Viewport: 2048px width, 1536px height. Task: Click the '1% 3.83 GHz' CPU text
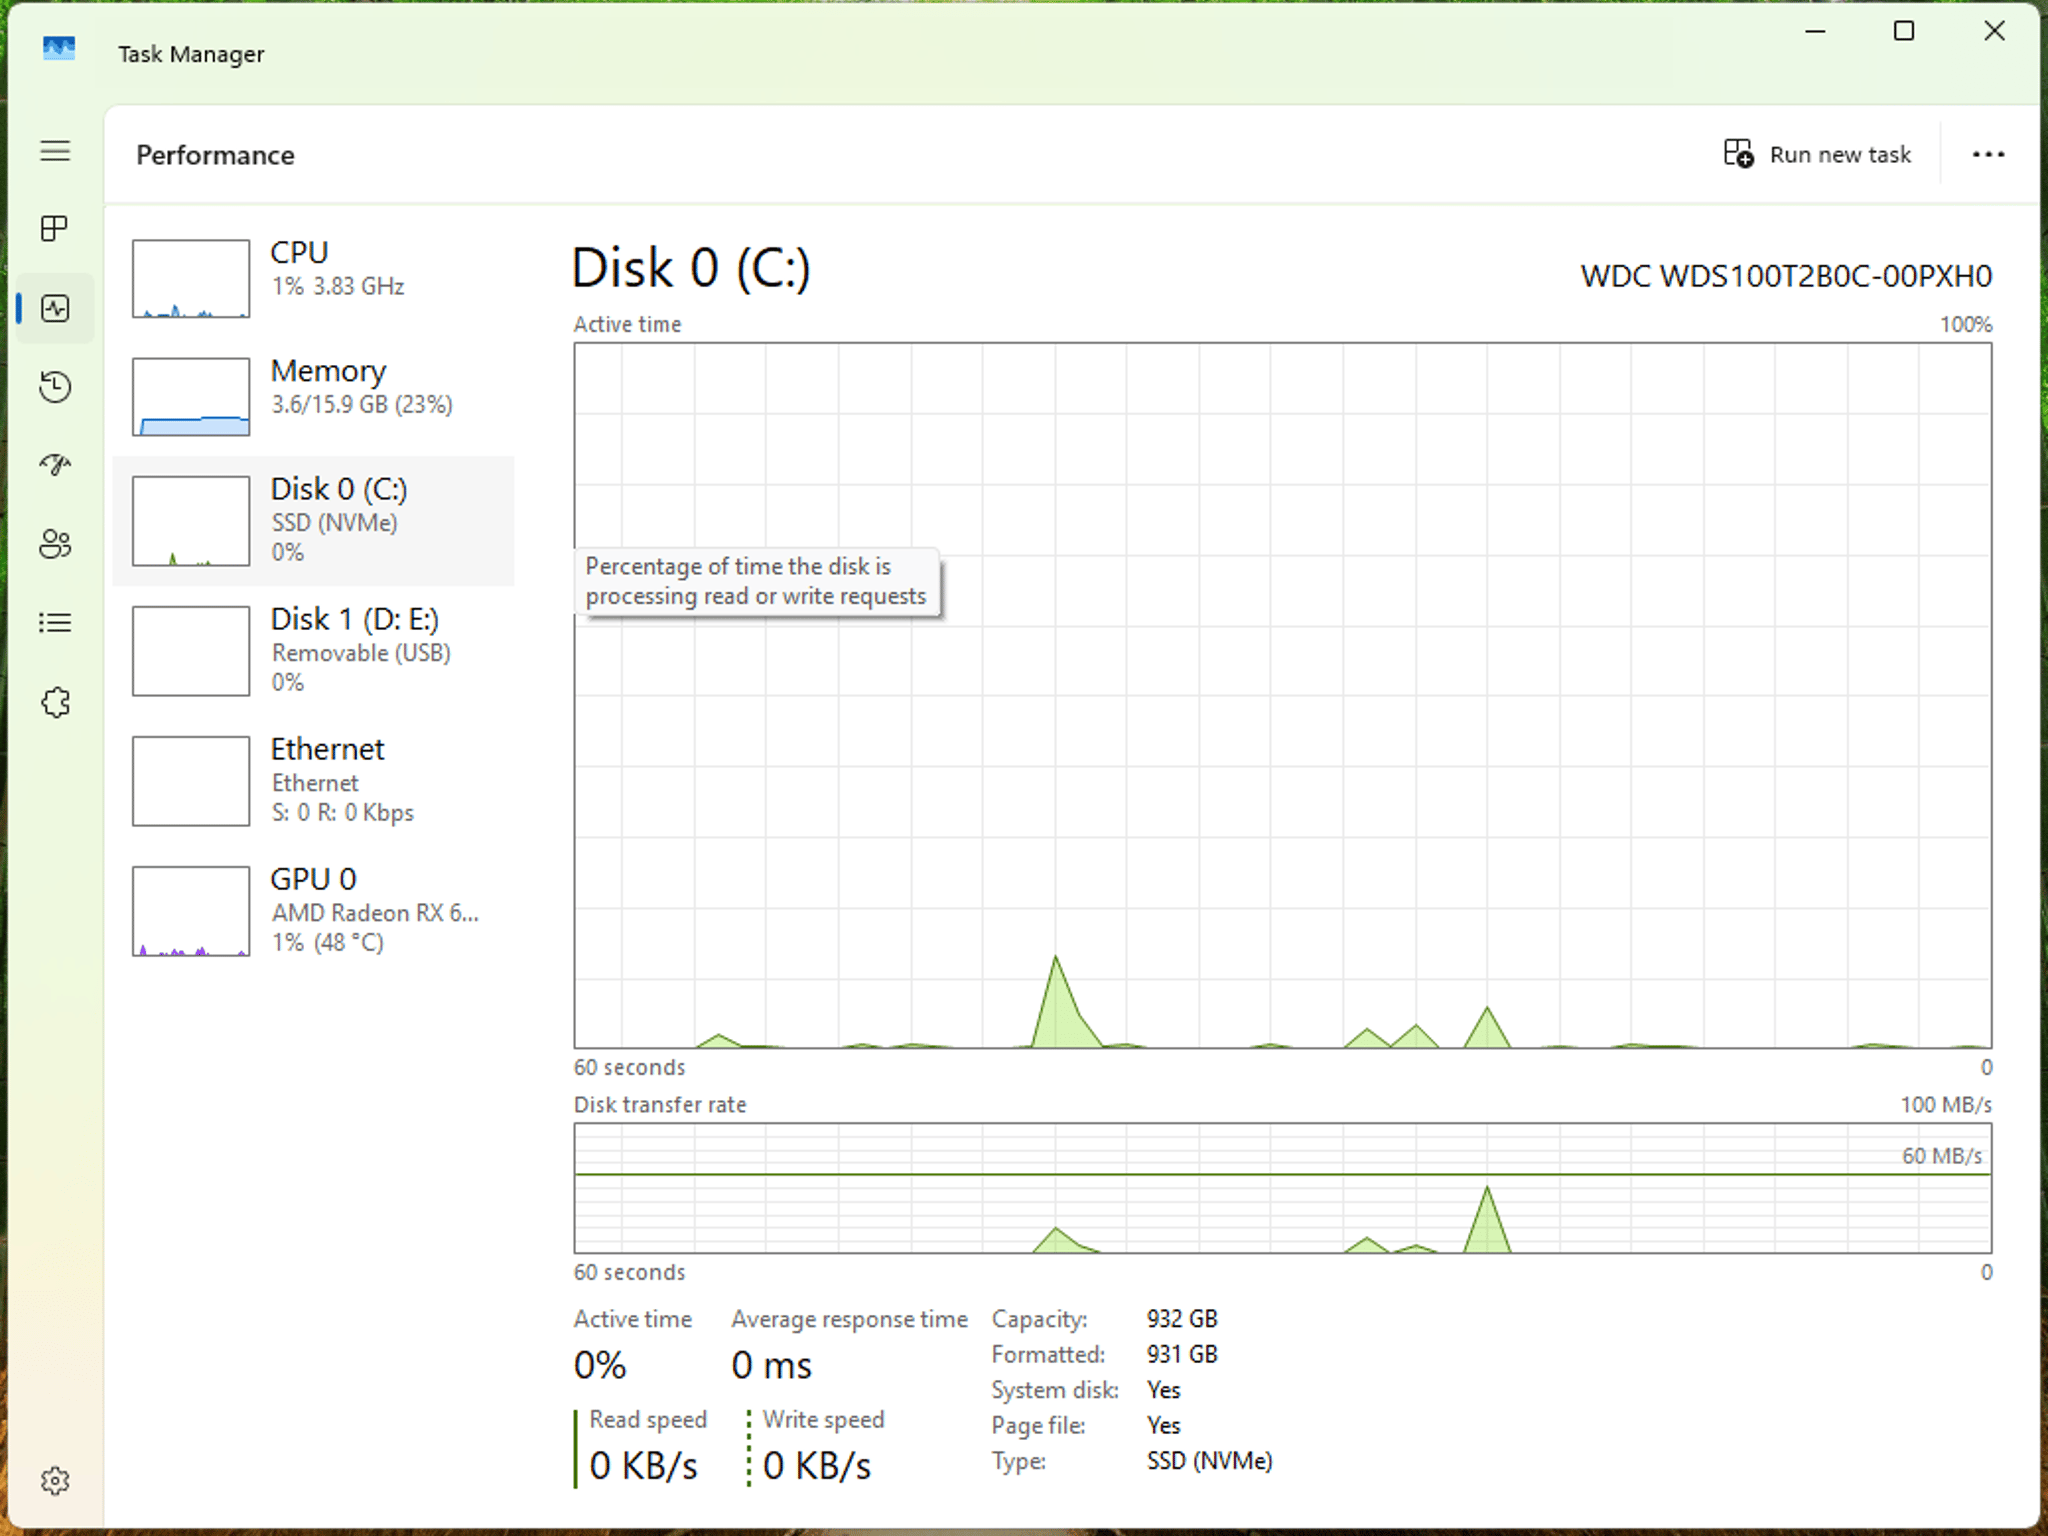click(338, 286)
